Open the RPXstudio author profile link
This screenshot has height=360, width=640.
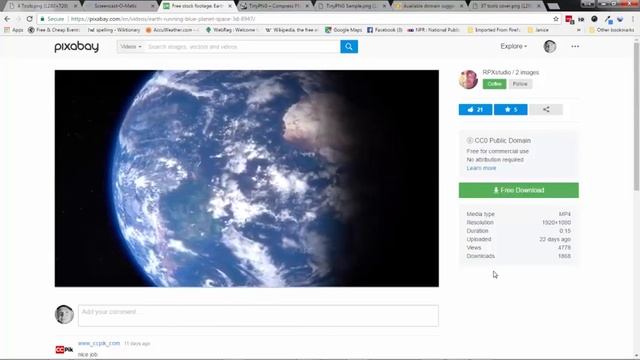497,72
